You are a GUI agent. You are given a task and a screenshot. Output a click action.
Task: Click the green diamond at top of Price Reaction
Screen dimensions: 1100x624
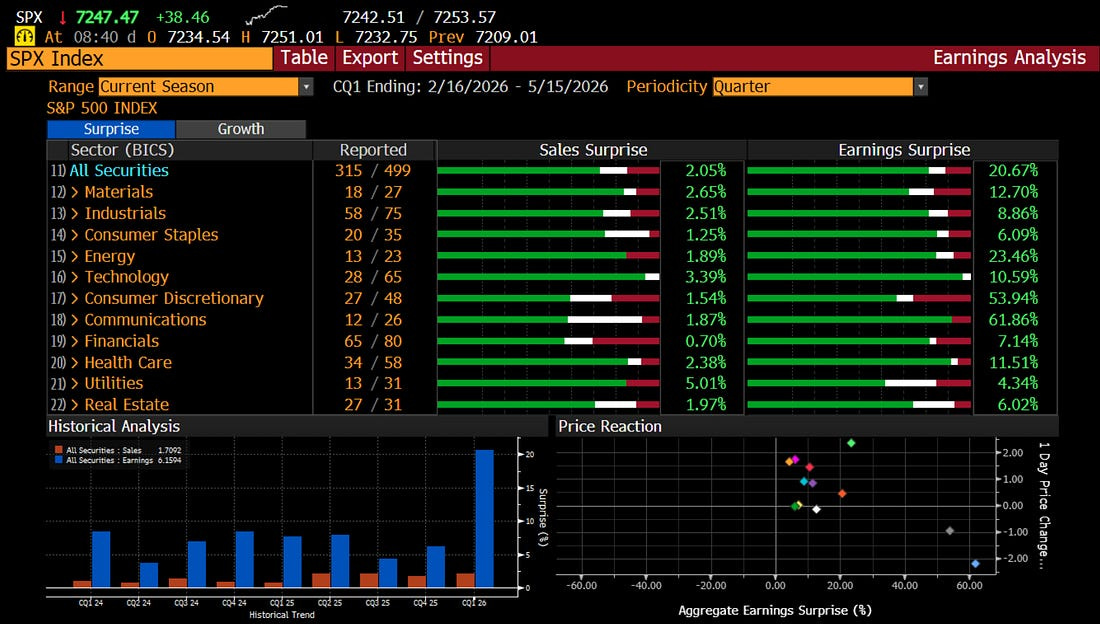click(851, 443)
